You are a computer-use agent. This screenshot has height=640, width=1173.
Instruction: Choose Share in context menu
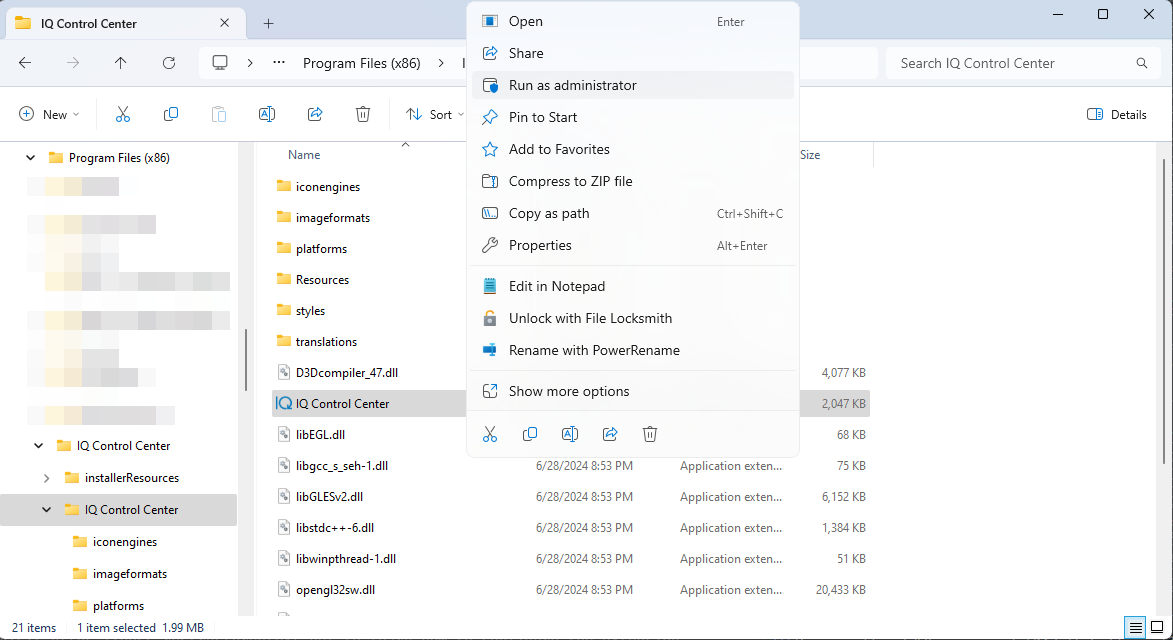633,53
